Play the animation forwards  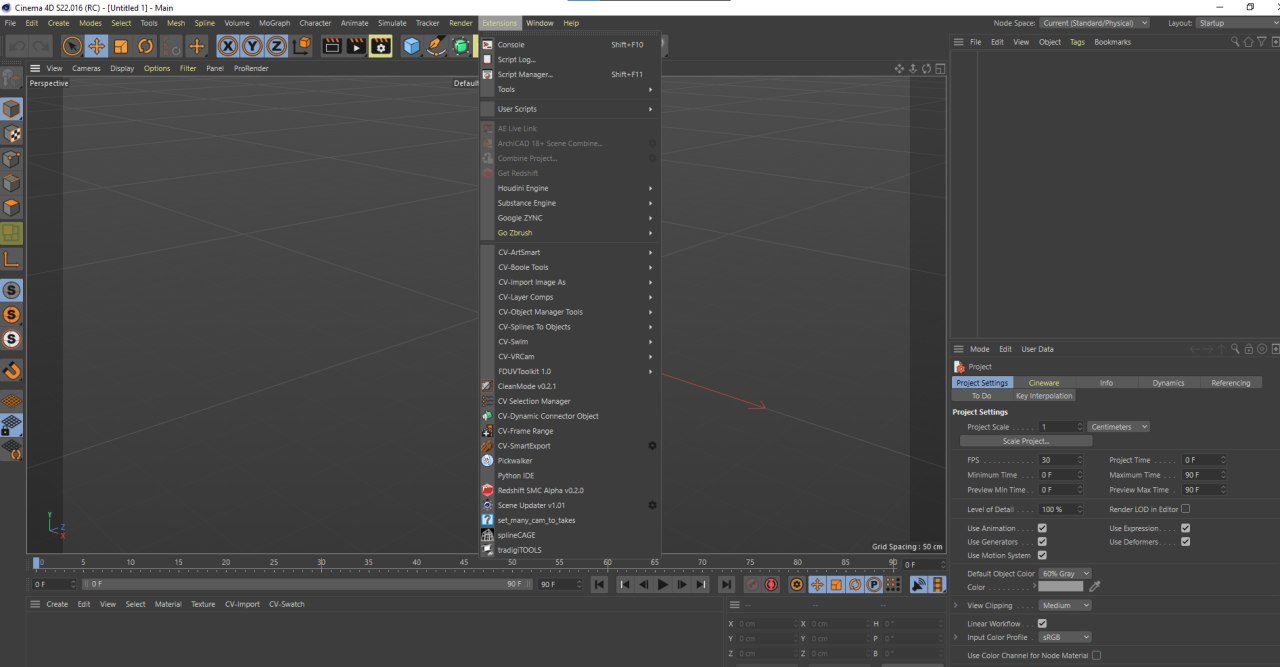coord(663,584)
